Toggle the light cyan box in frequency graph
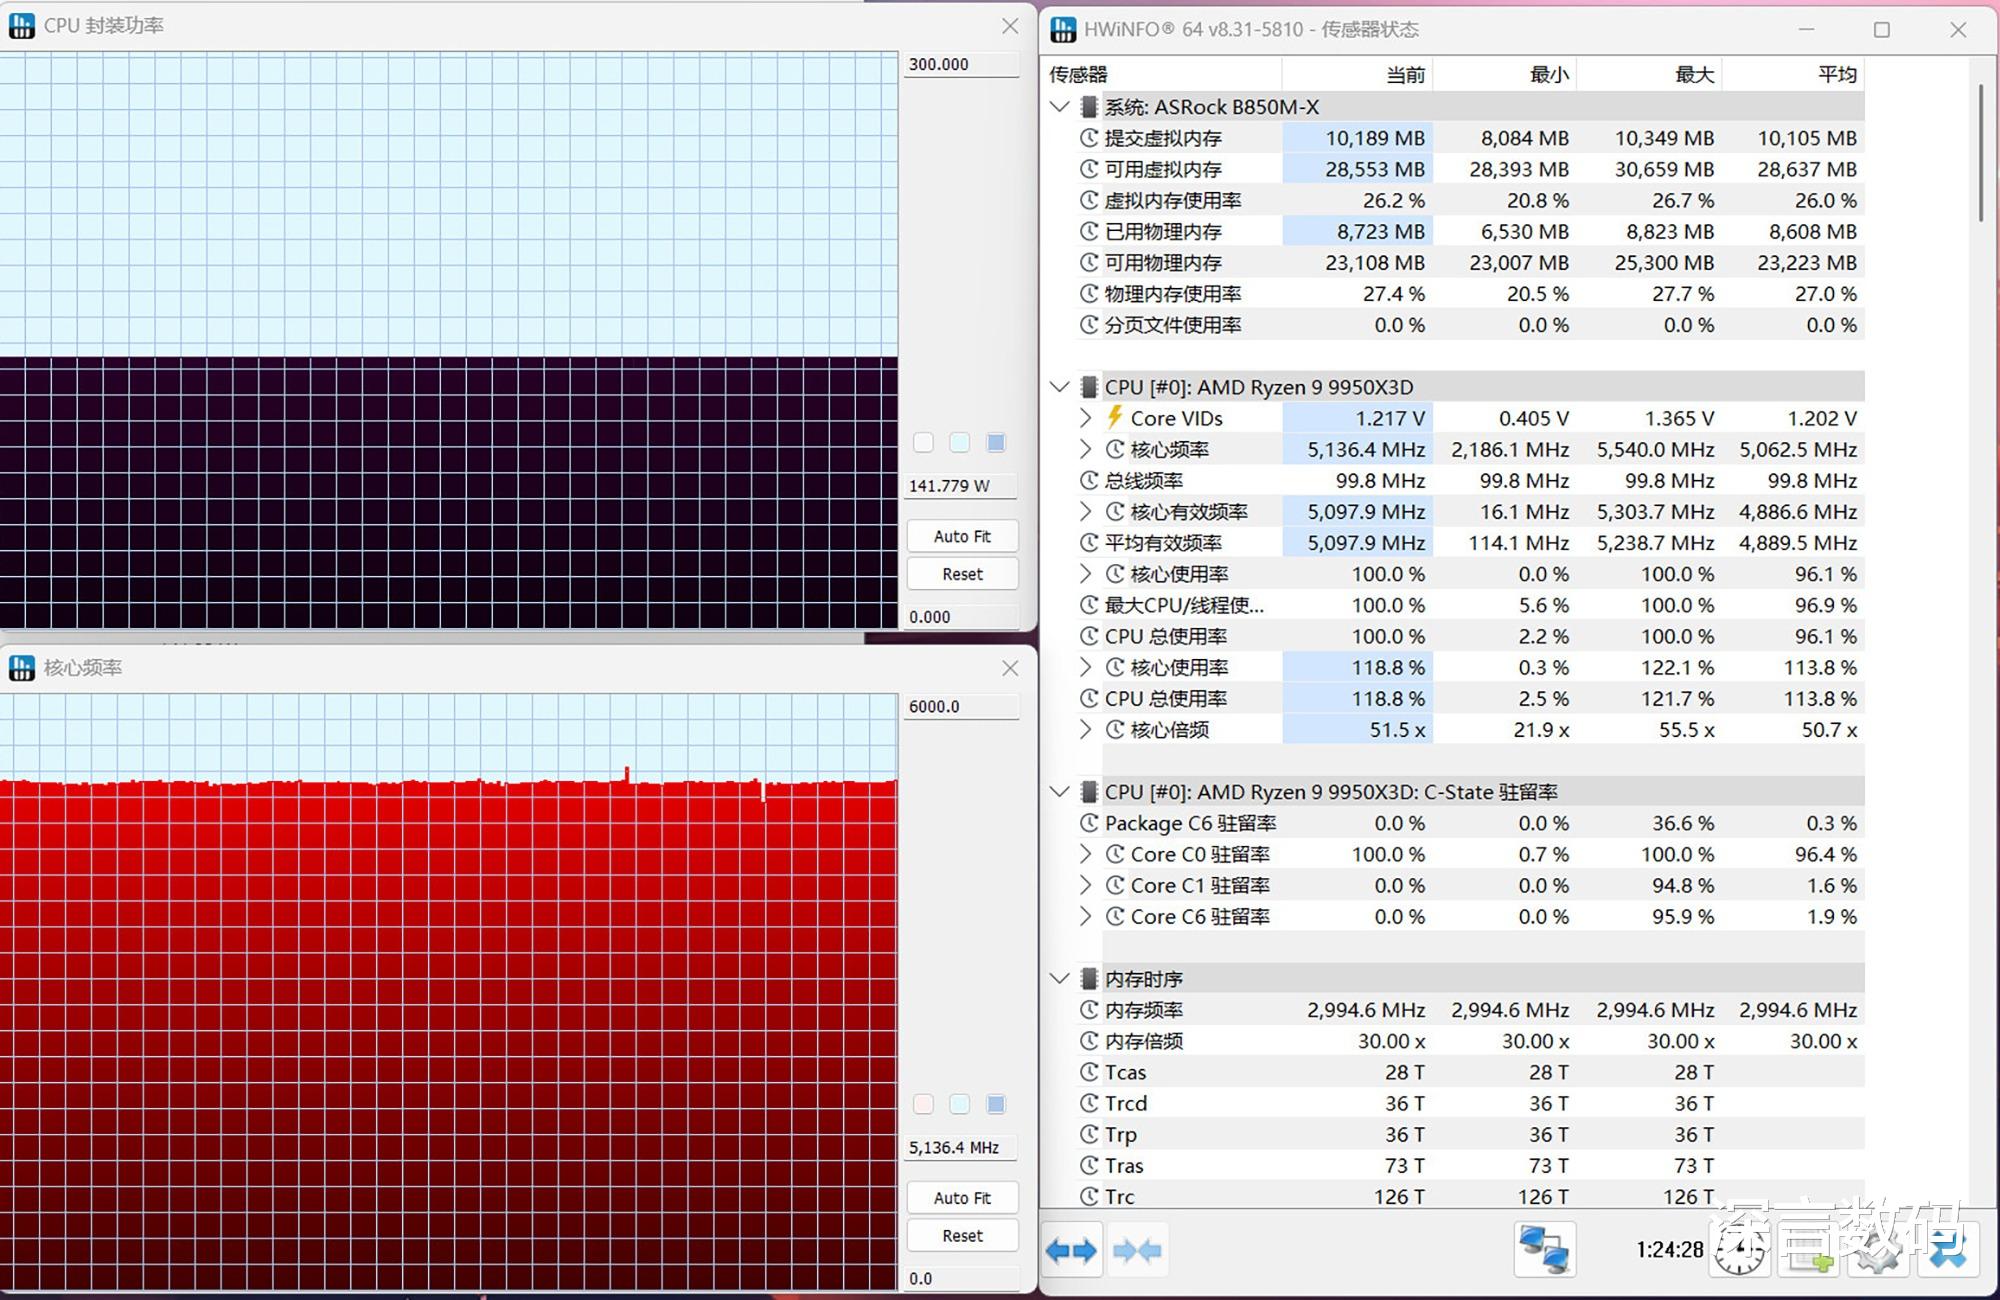This screenshot has width=2000, height=1300. [x=959, y=1104]
